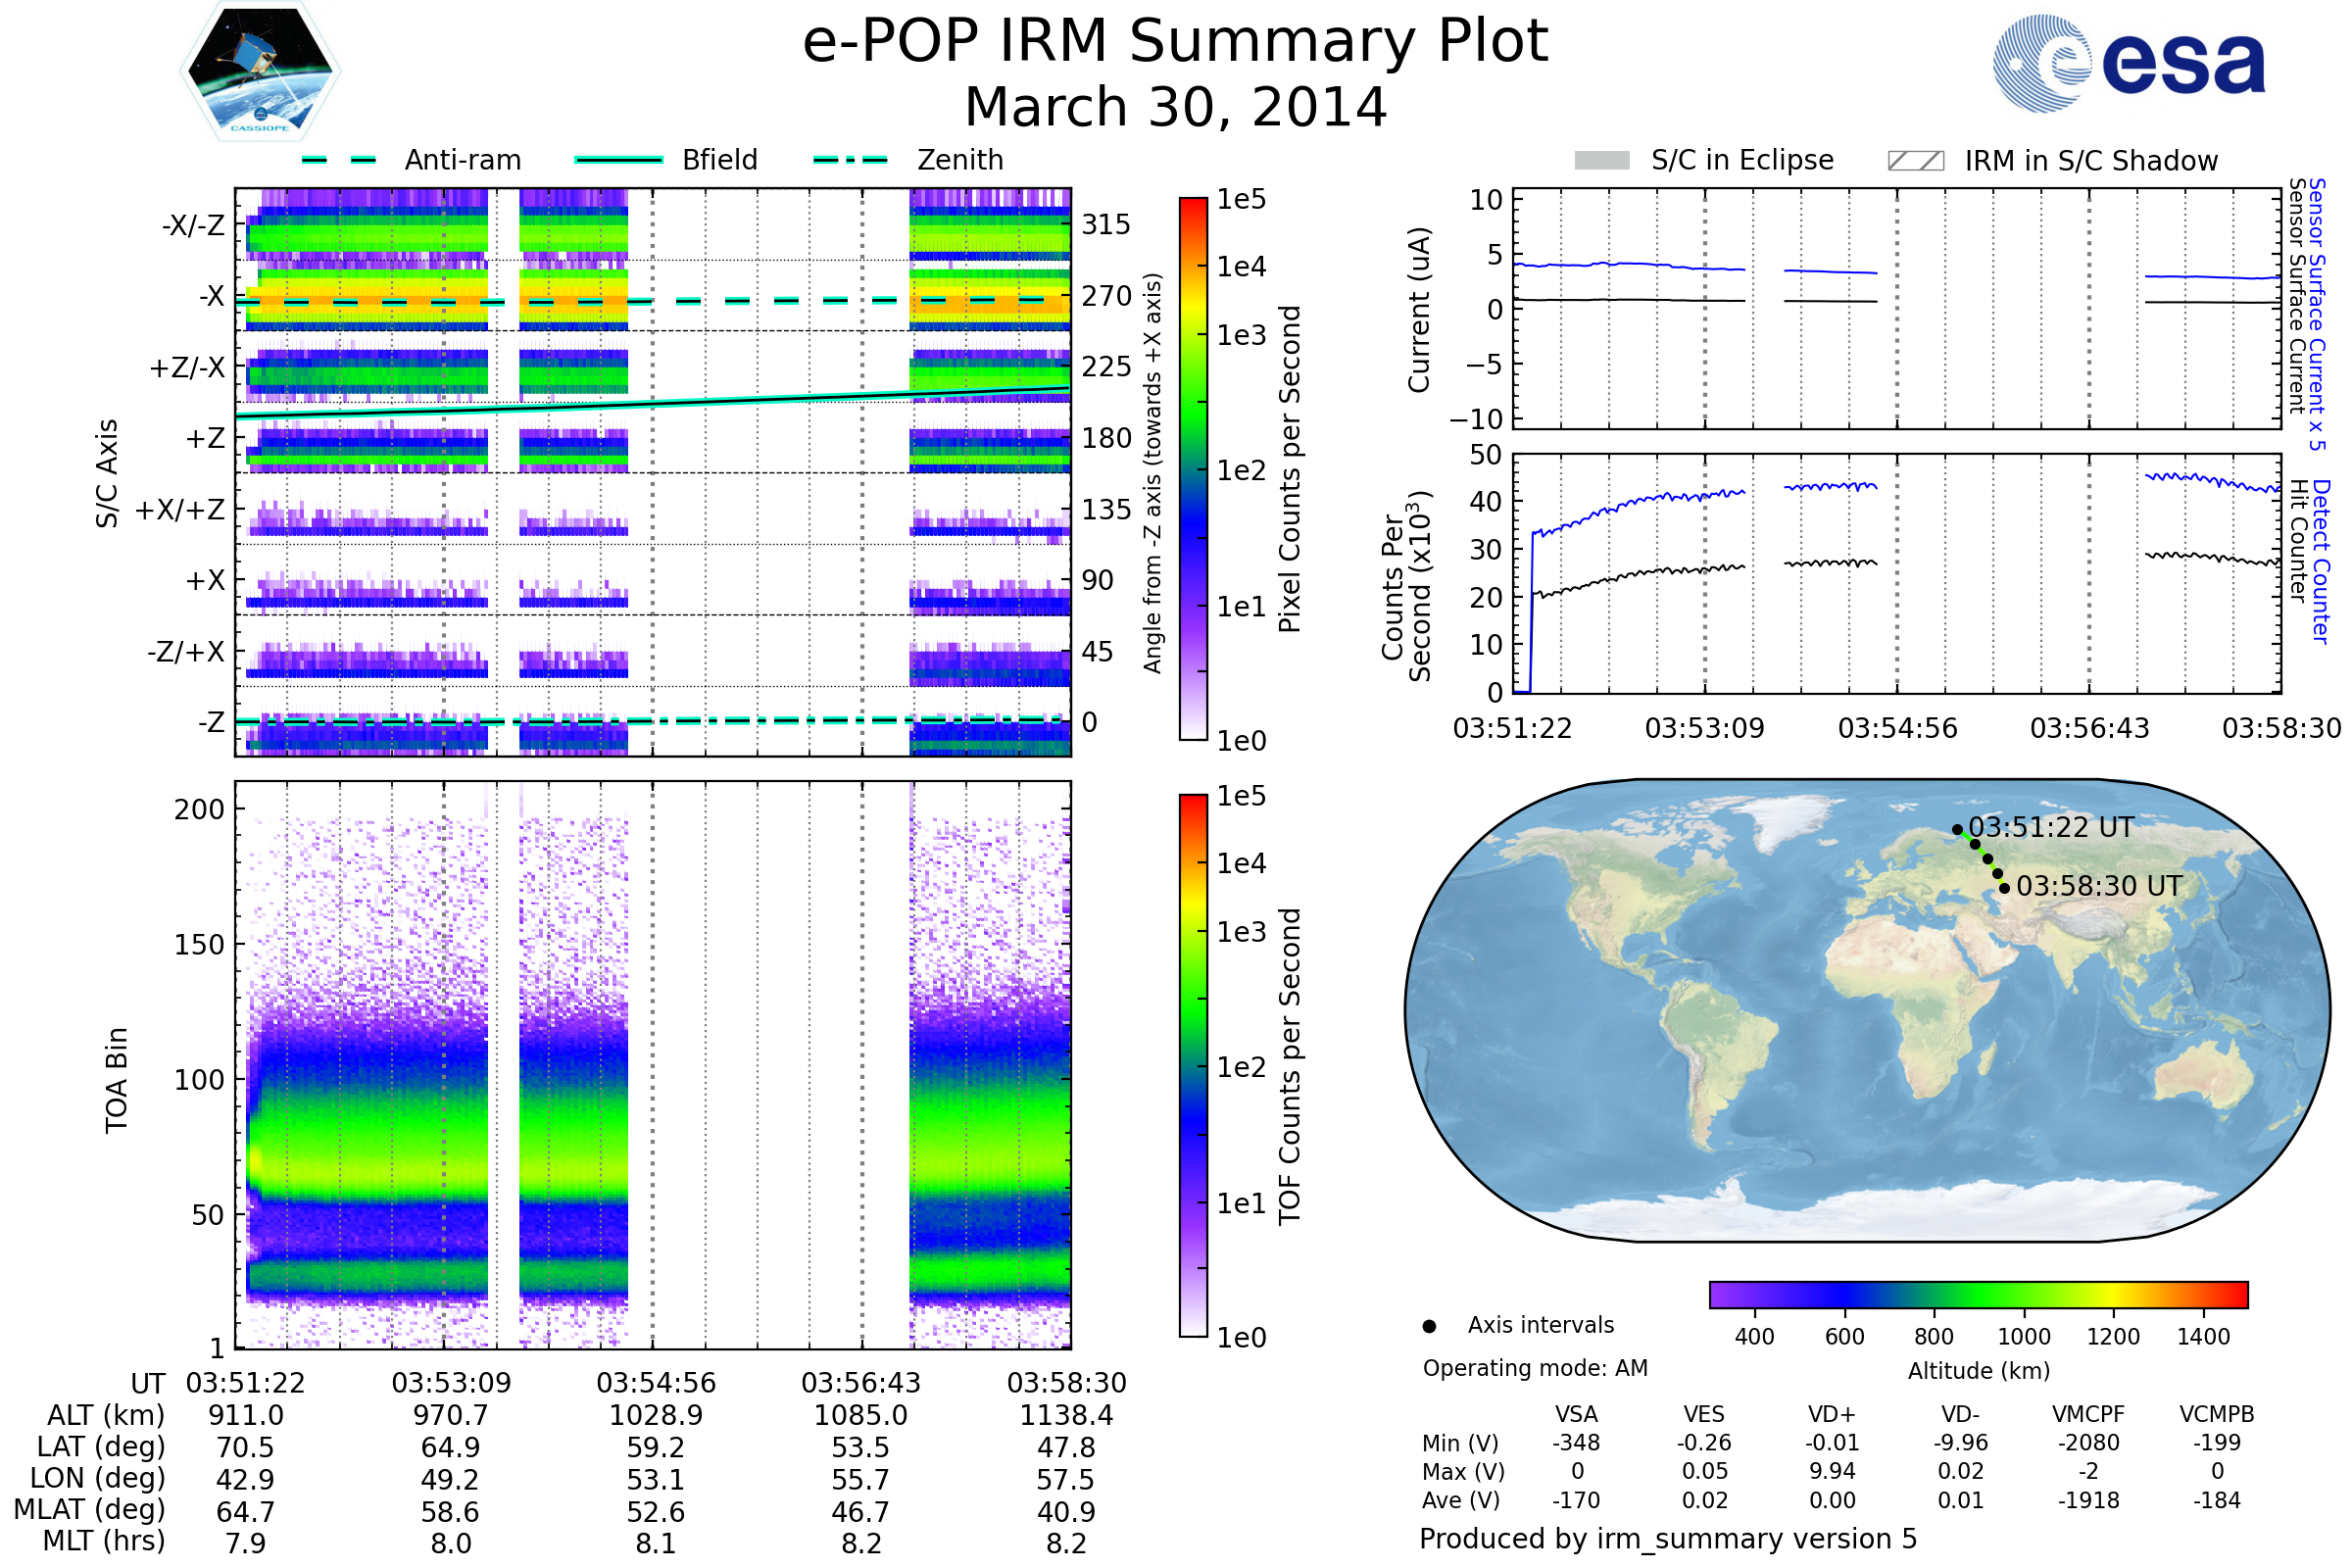The height and width of the screenshot is (1568, 2352).
Task: Click the ESA logo
Action: [x=2129, y=63]
